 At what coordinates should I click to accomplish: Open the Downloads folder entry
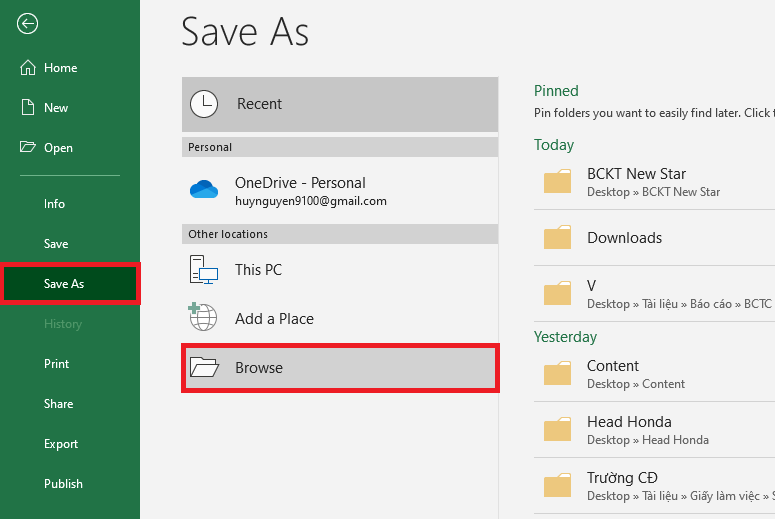point(624,238)
